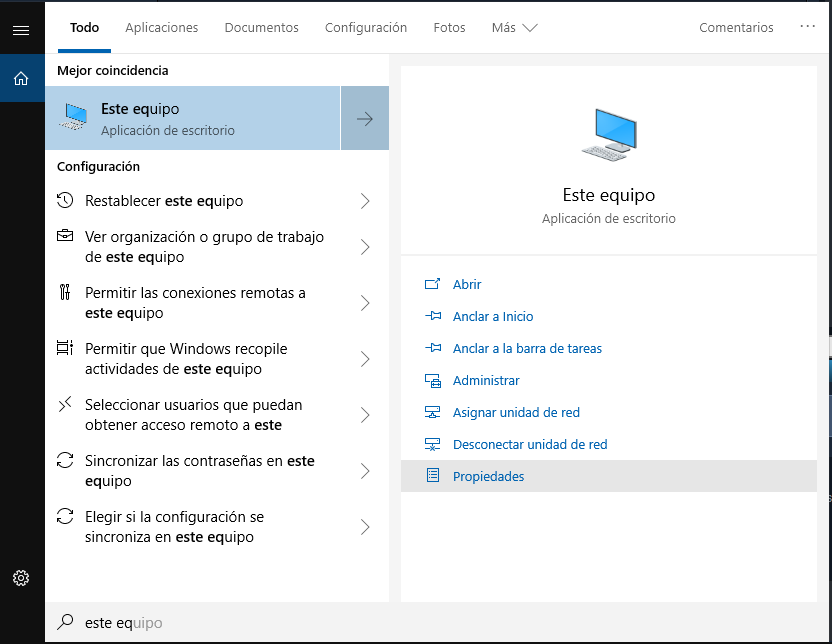
Task: Open 'Sincronizar las contraseñas en este equipo'
Action: [x=217, y=471]
